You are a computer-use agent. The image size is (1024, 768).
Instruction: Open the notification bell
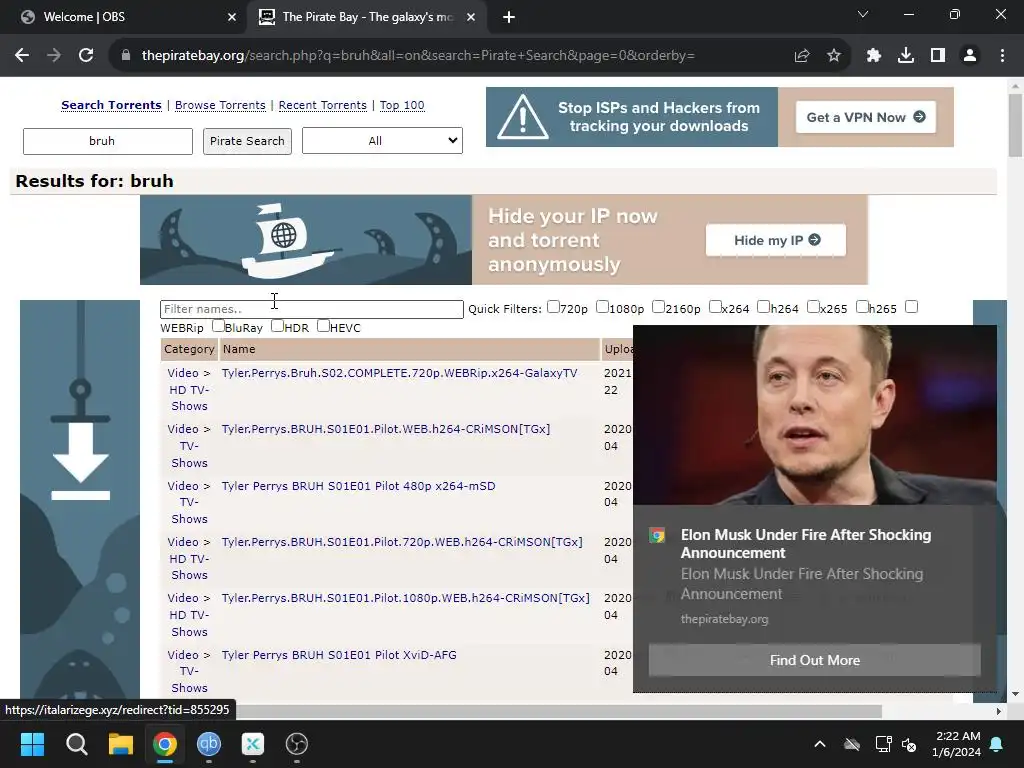point(997,744)
